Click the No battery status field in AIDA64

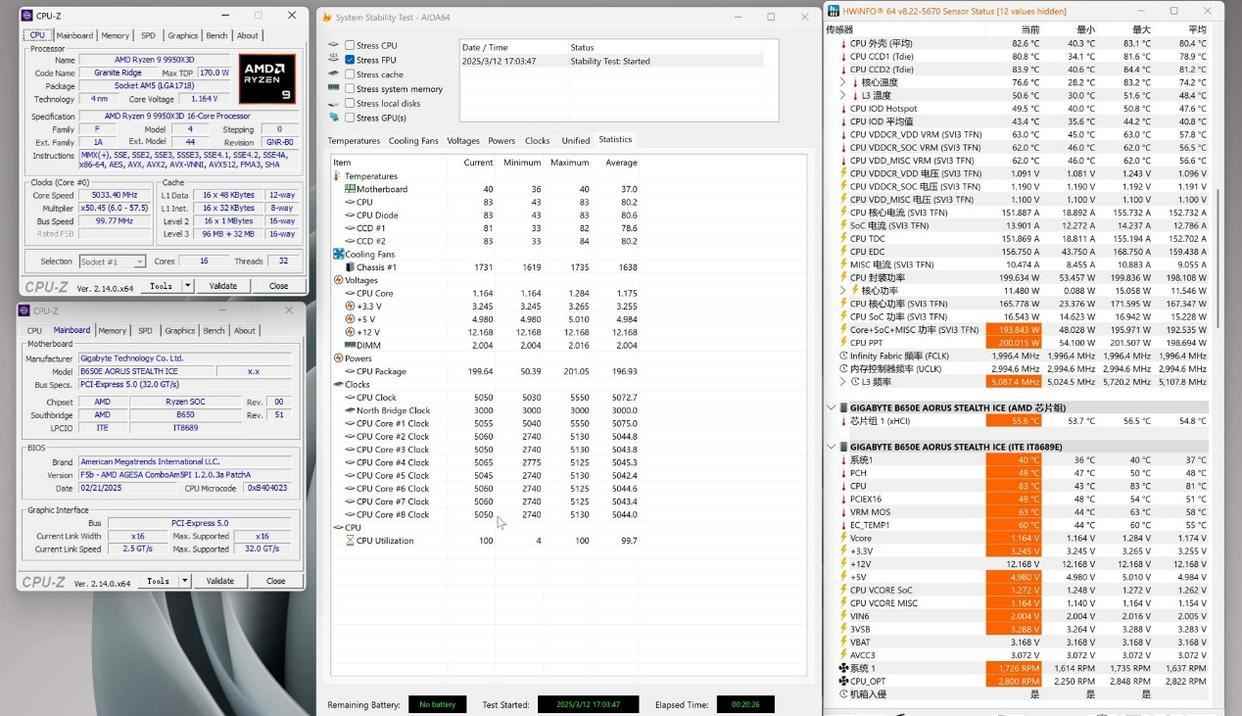coord(437,704)
